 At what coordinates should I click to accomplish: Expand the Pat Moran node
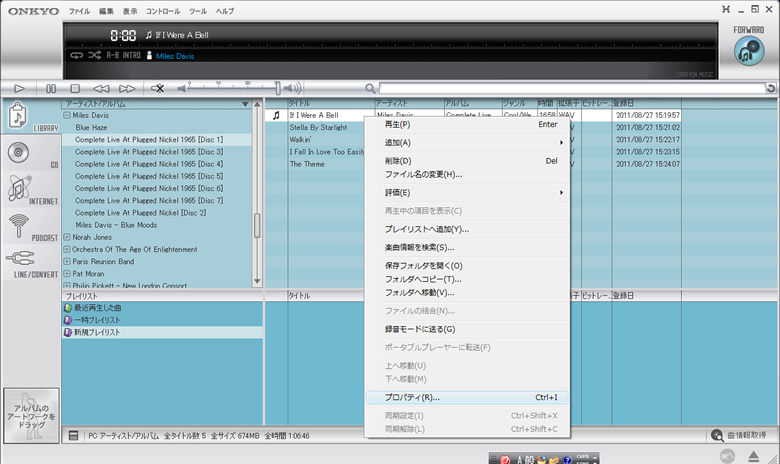pos(67,274)
